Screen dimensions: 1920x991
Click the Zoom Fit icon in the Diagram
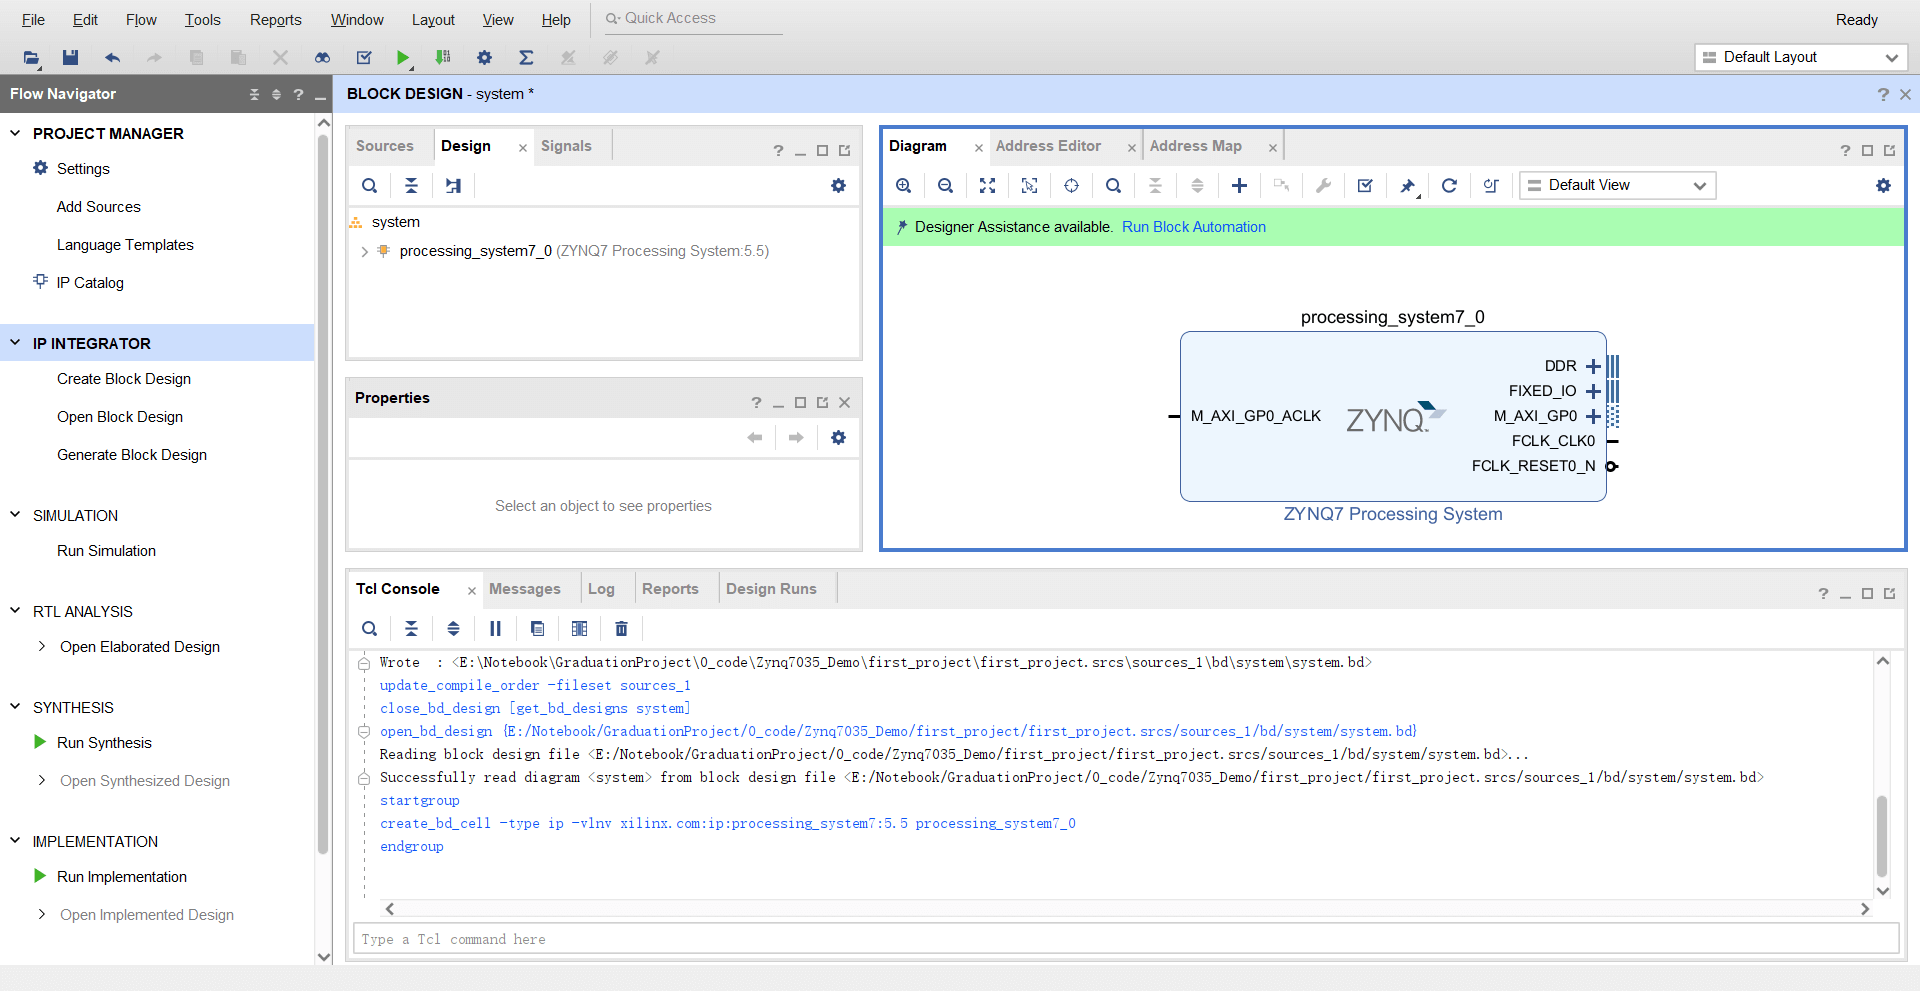[987, 185]
